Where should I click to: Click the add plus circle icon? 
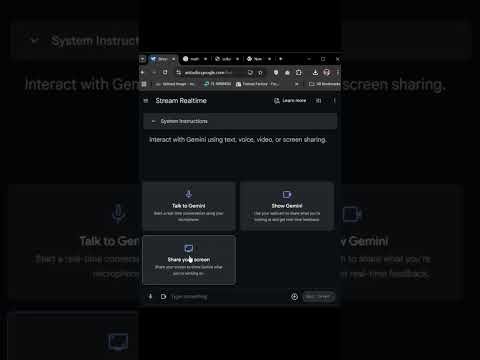pyautogui.click(x=294, y=296)
